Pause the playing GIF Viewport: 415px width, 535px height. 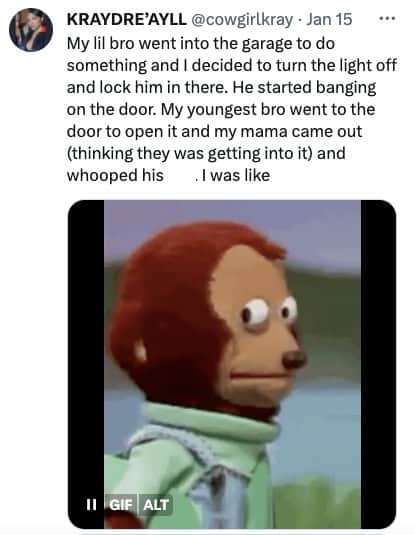(x=91, y=504)
